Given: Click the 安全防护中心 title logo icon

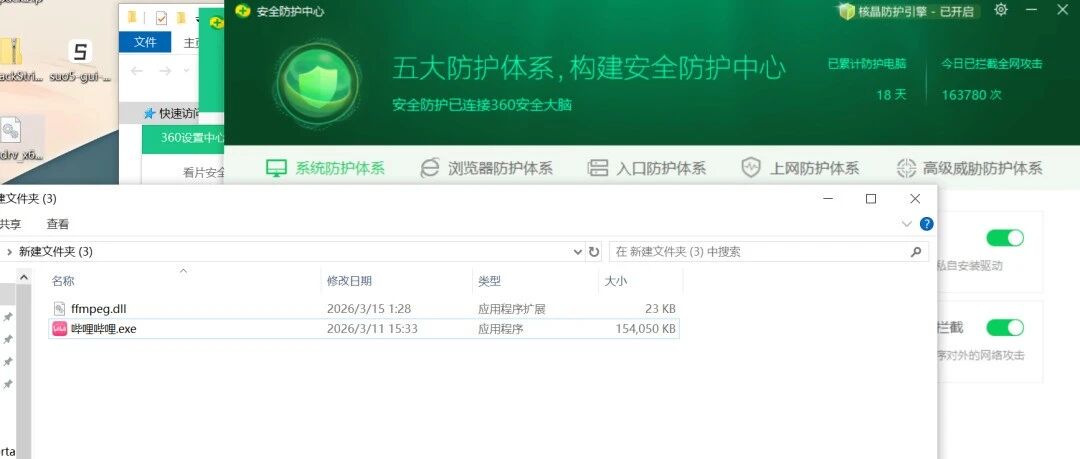Looking at the screenshot, I should pyautogui.click(x=242, y=11).
